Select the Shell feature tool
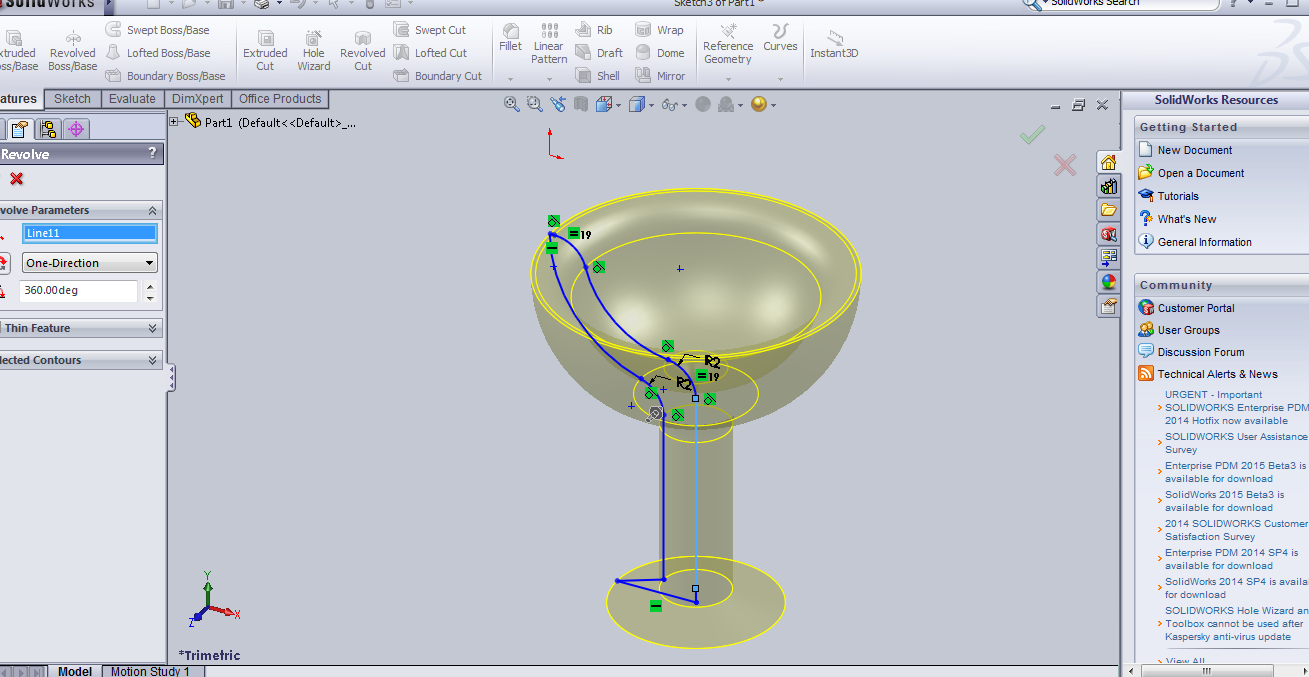Screen dimensions: 1309x677 (x=597, y=75)
